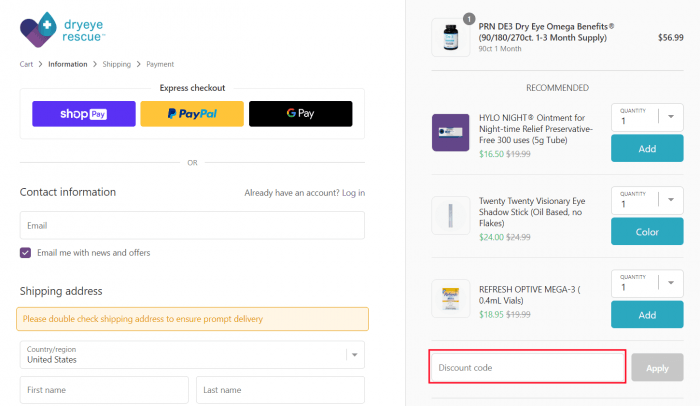
Task: Open the cart quantity badge on PRN product
Action: [469, 19]
